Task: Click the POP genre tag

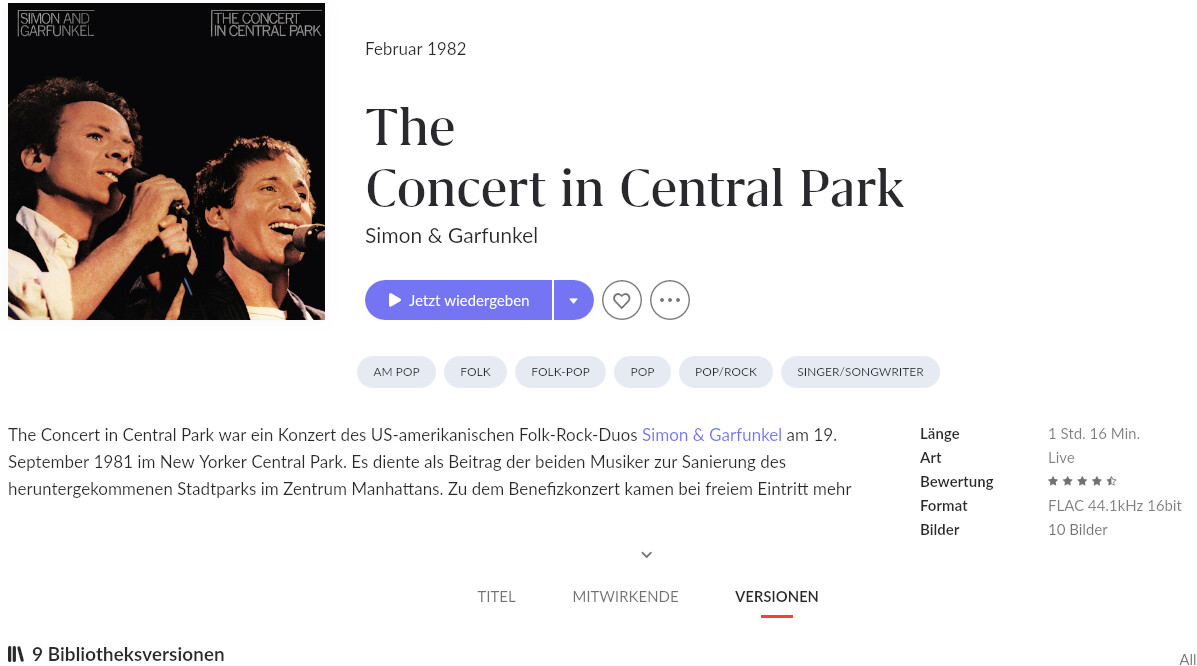Action: point(642,372)
